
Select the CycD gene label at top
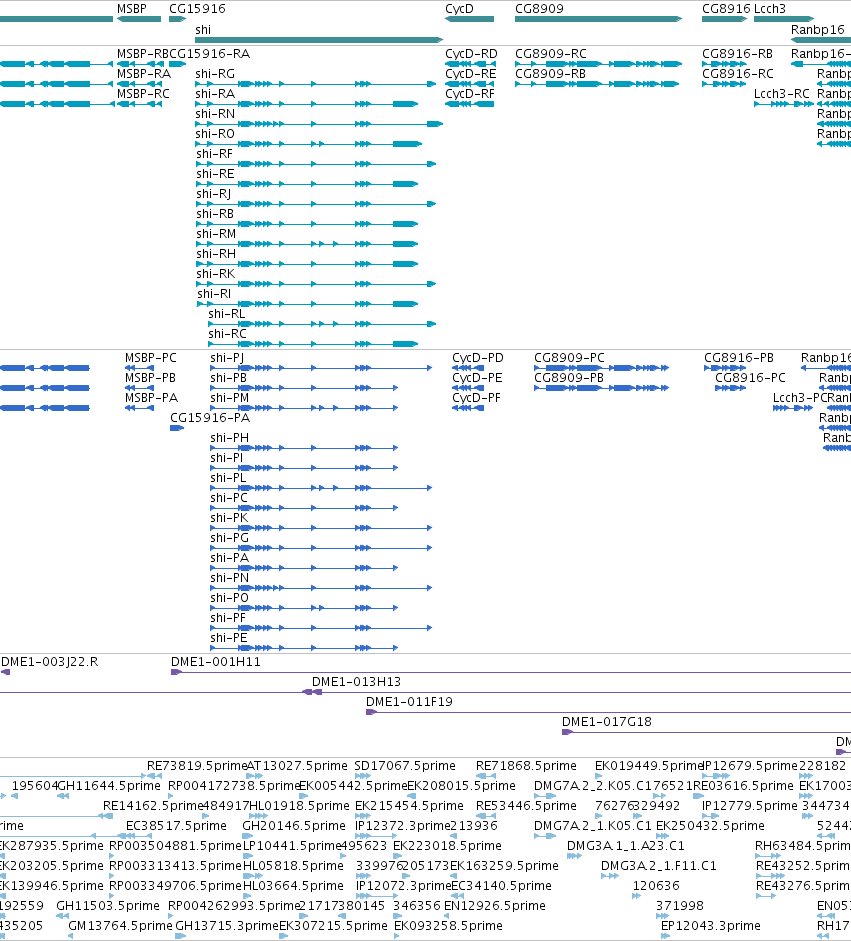coord(459,9)
